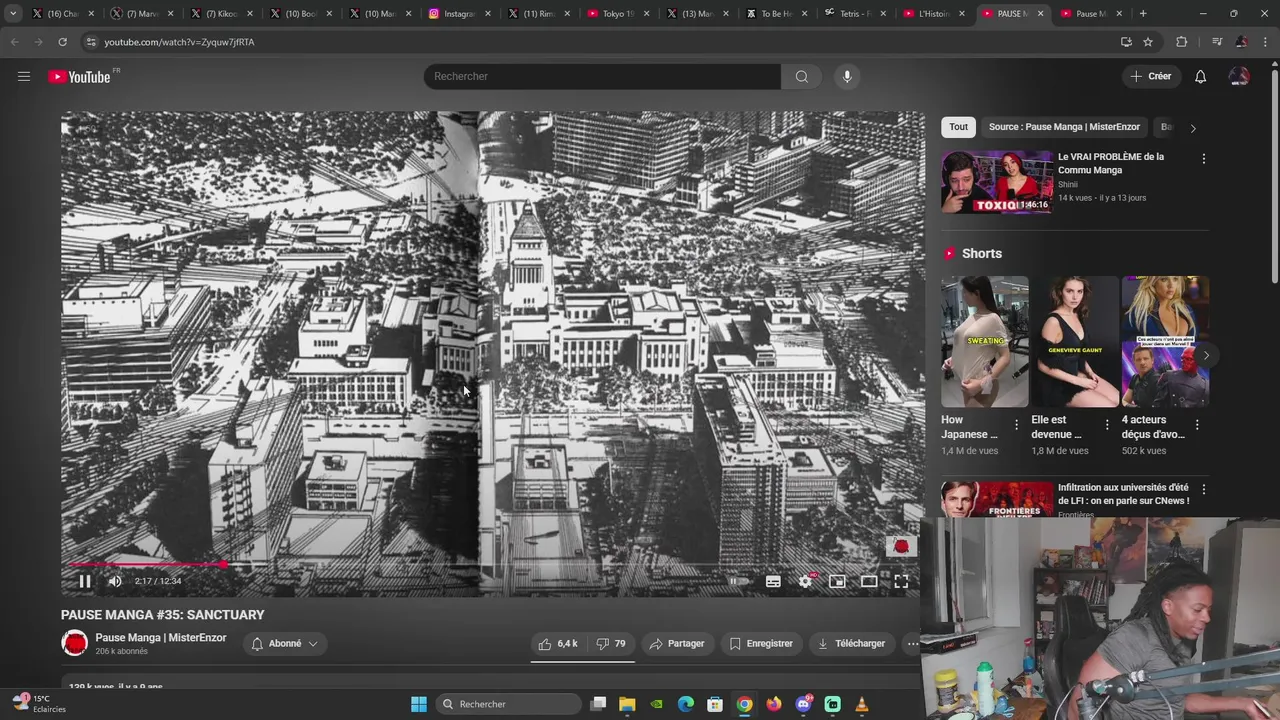Open the 4 acteurs déçus short
The height and width of the screenshot is (720, 1280).
pos(1165,342)
